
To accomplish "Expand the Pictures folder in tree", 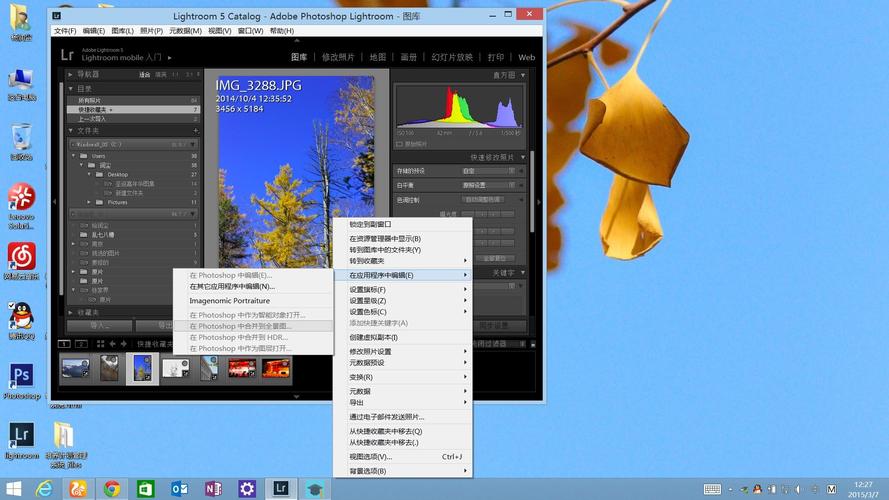I will [89, 202].
